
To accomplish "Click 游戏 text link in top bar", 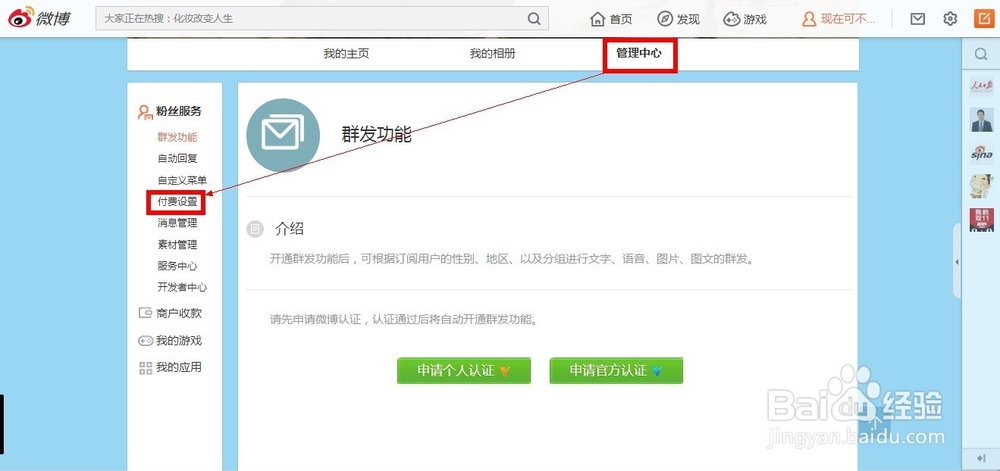I will (755, 20).
